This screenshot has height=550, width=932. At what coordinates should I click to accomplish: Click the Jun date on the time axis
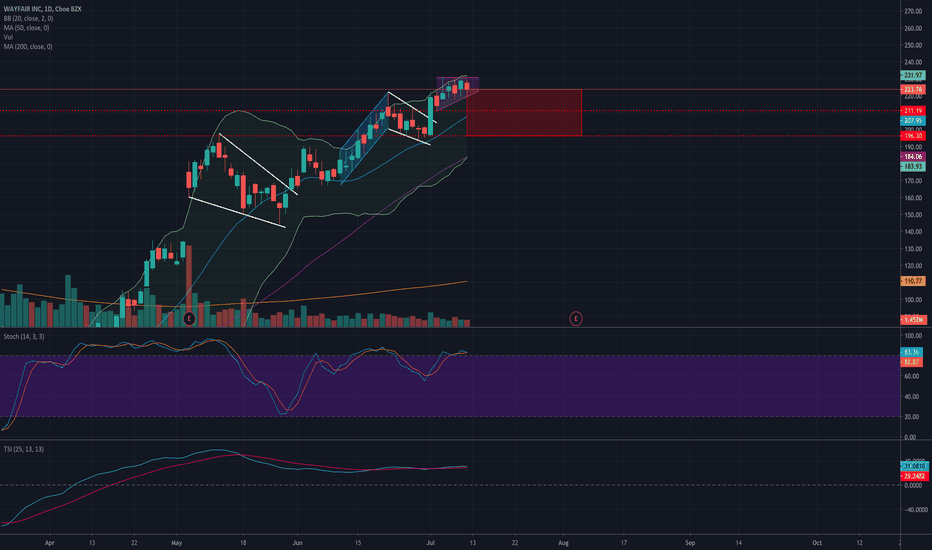pos(297,543)
